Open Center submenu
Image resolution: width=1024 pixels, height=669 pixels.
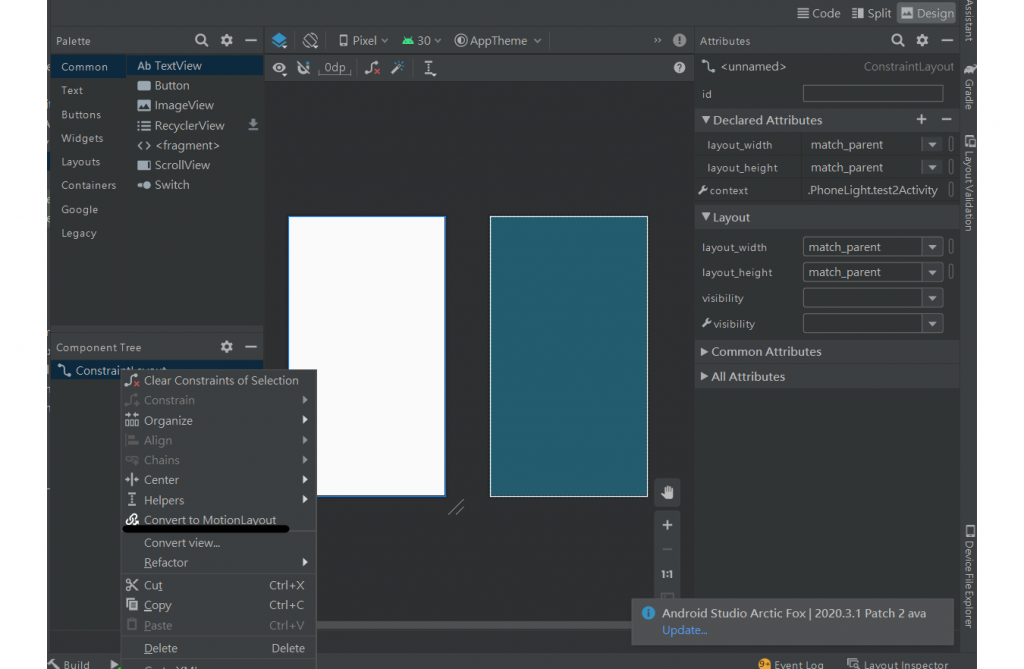(x=219, y=480)
